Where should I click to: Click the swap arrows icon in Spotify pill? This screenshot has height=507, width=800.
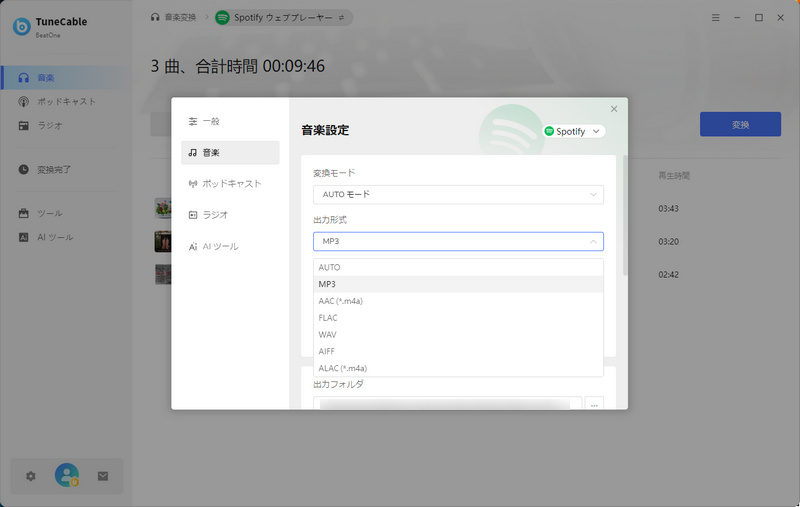[x=341, y=17]
